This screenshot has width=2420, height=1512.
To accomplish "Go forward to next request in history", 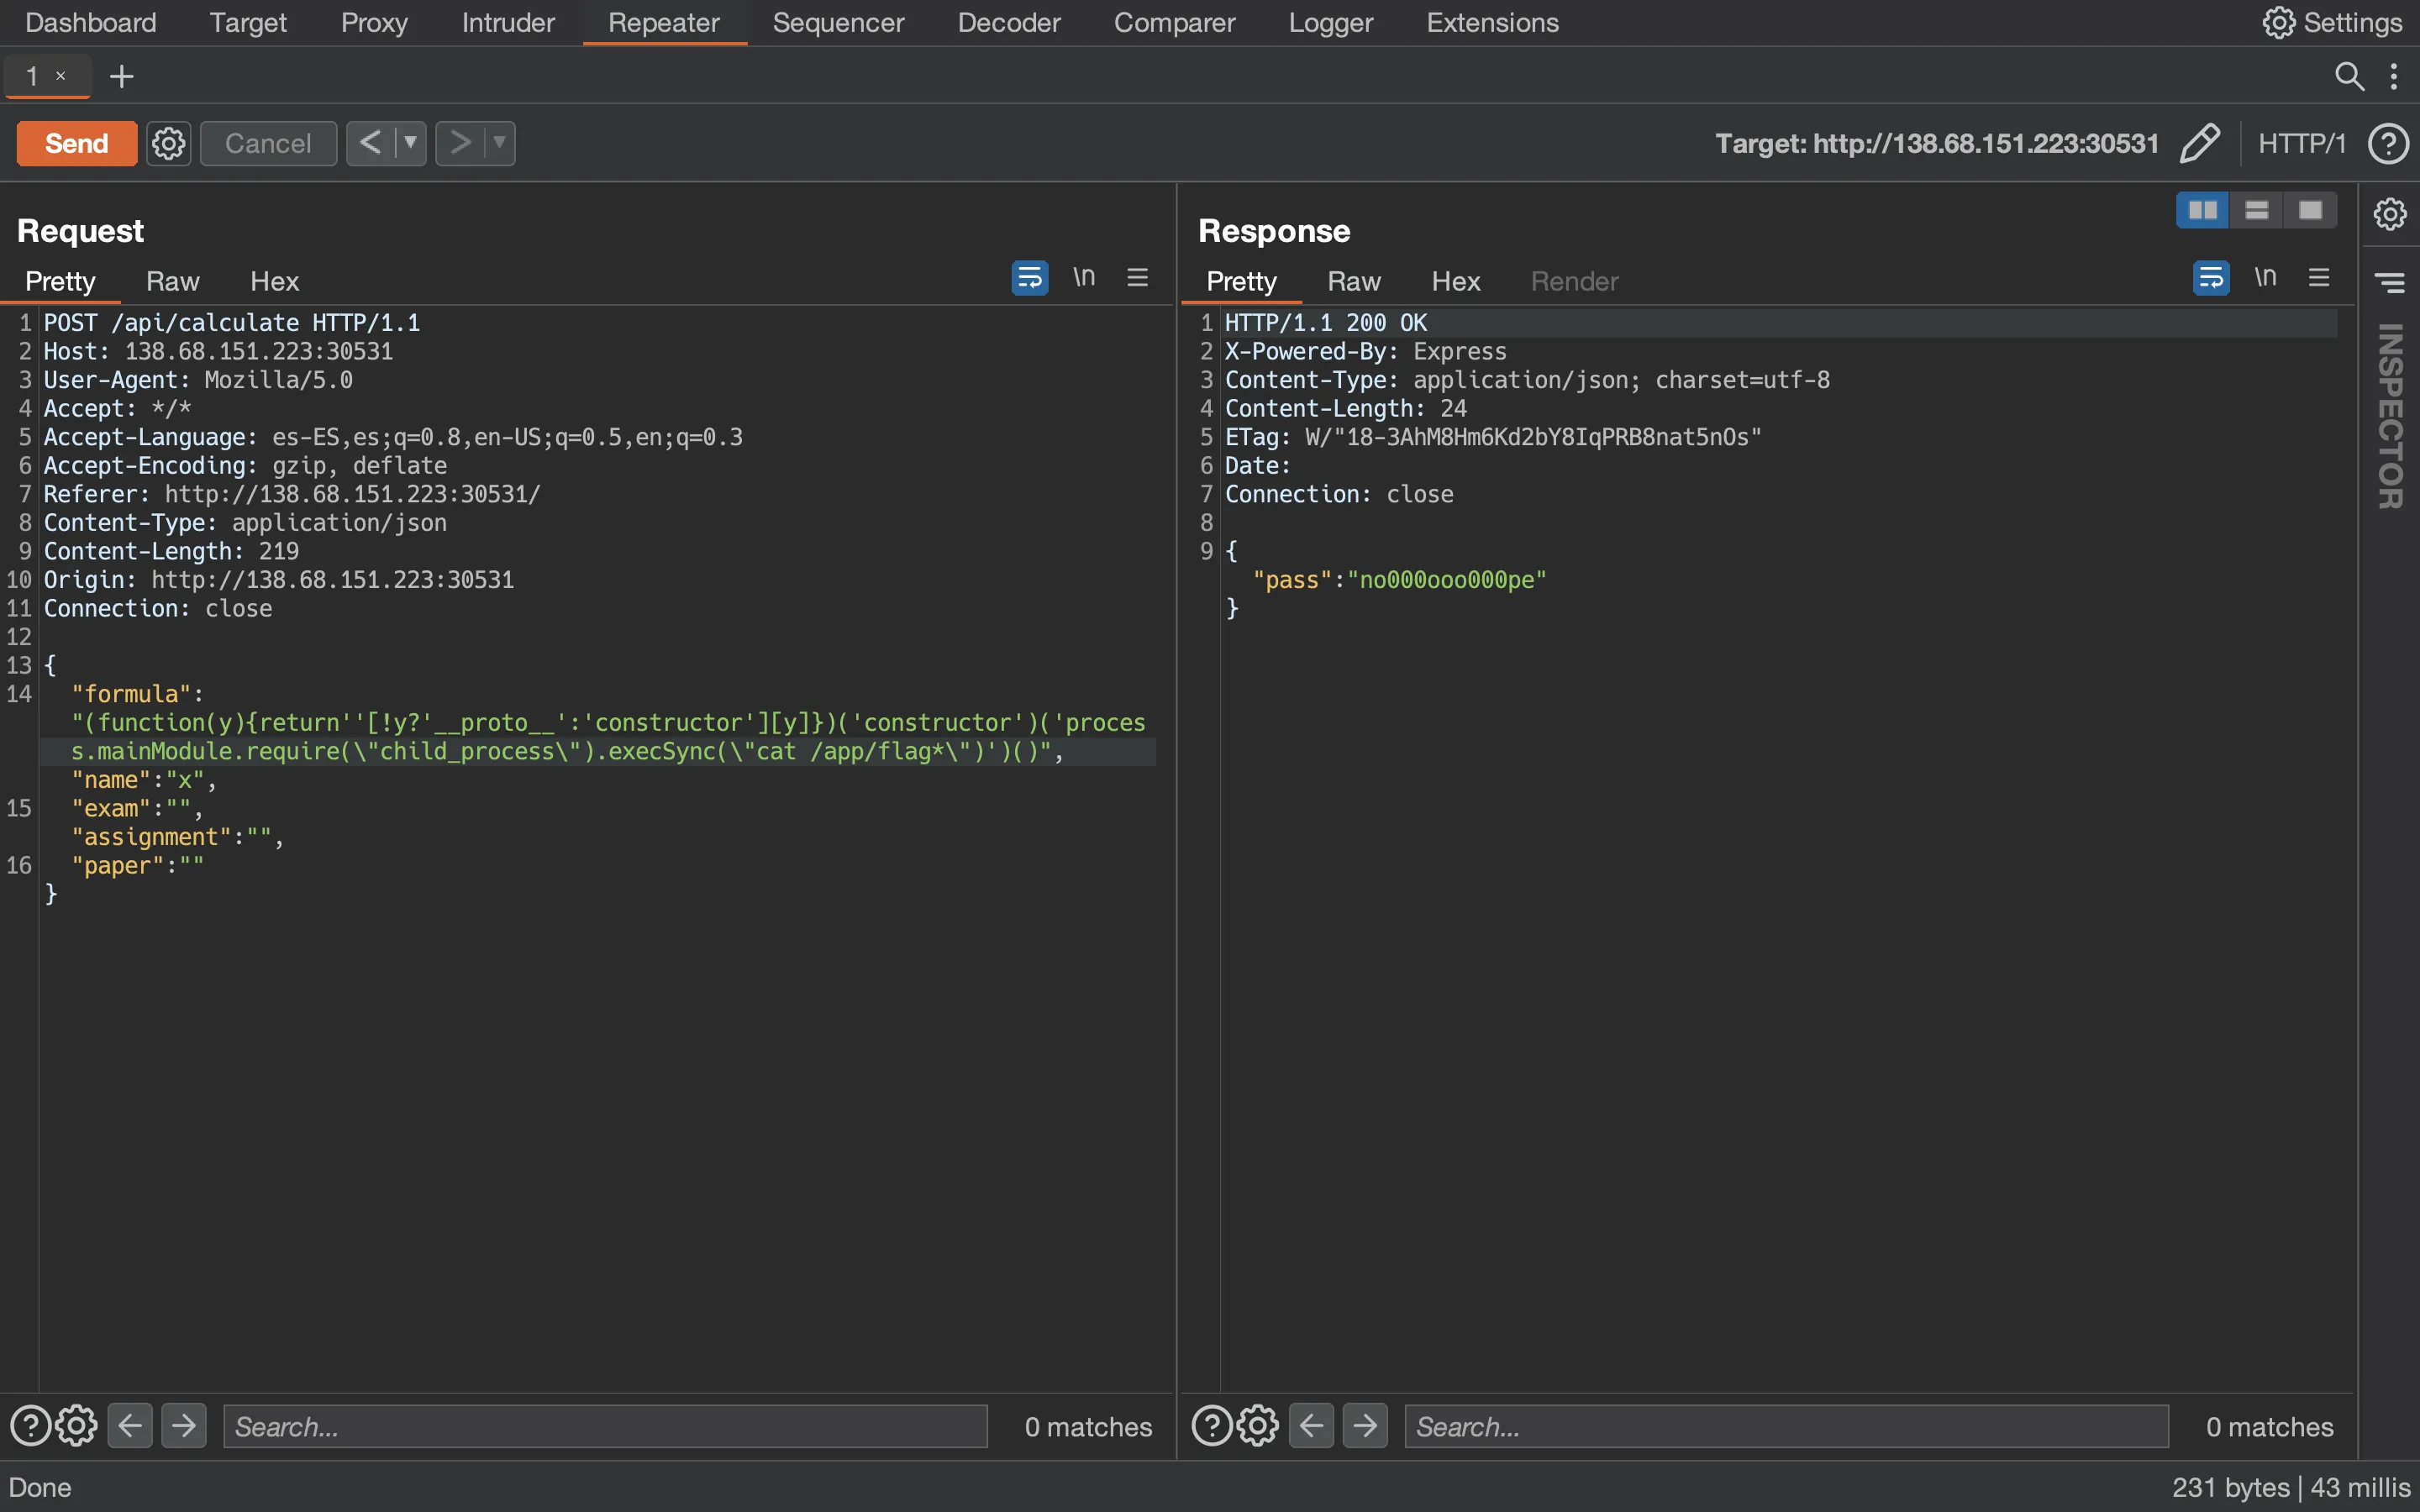I will pos(460,143).
